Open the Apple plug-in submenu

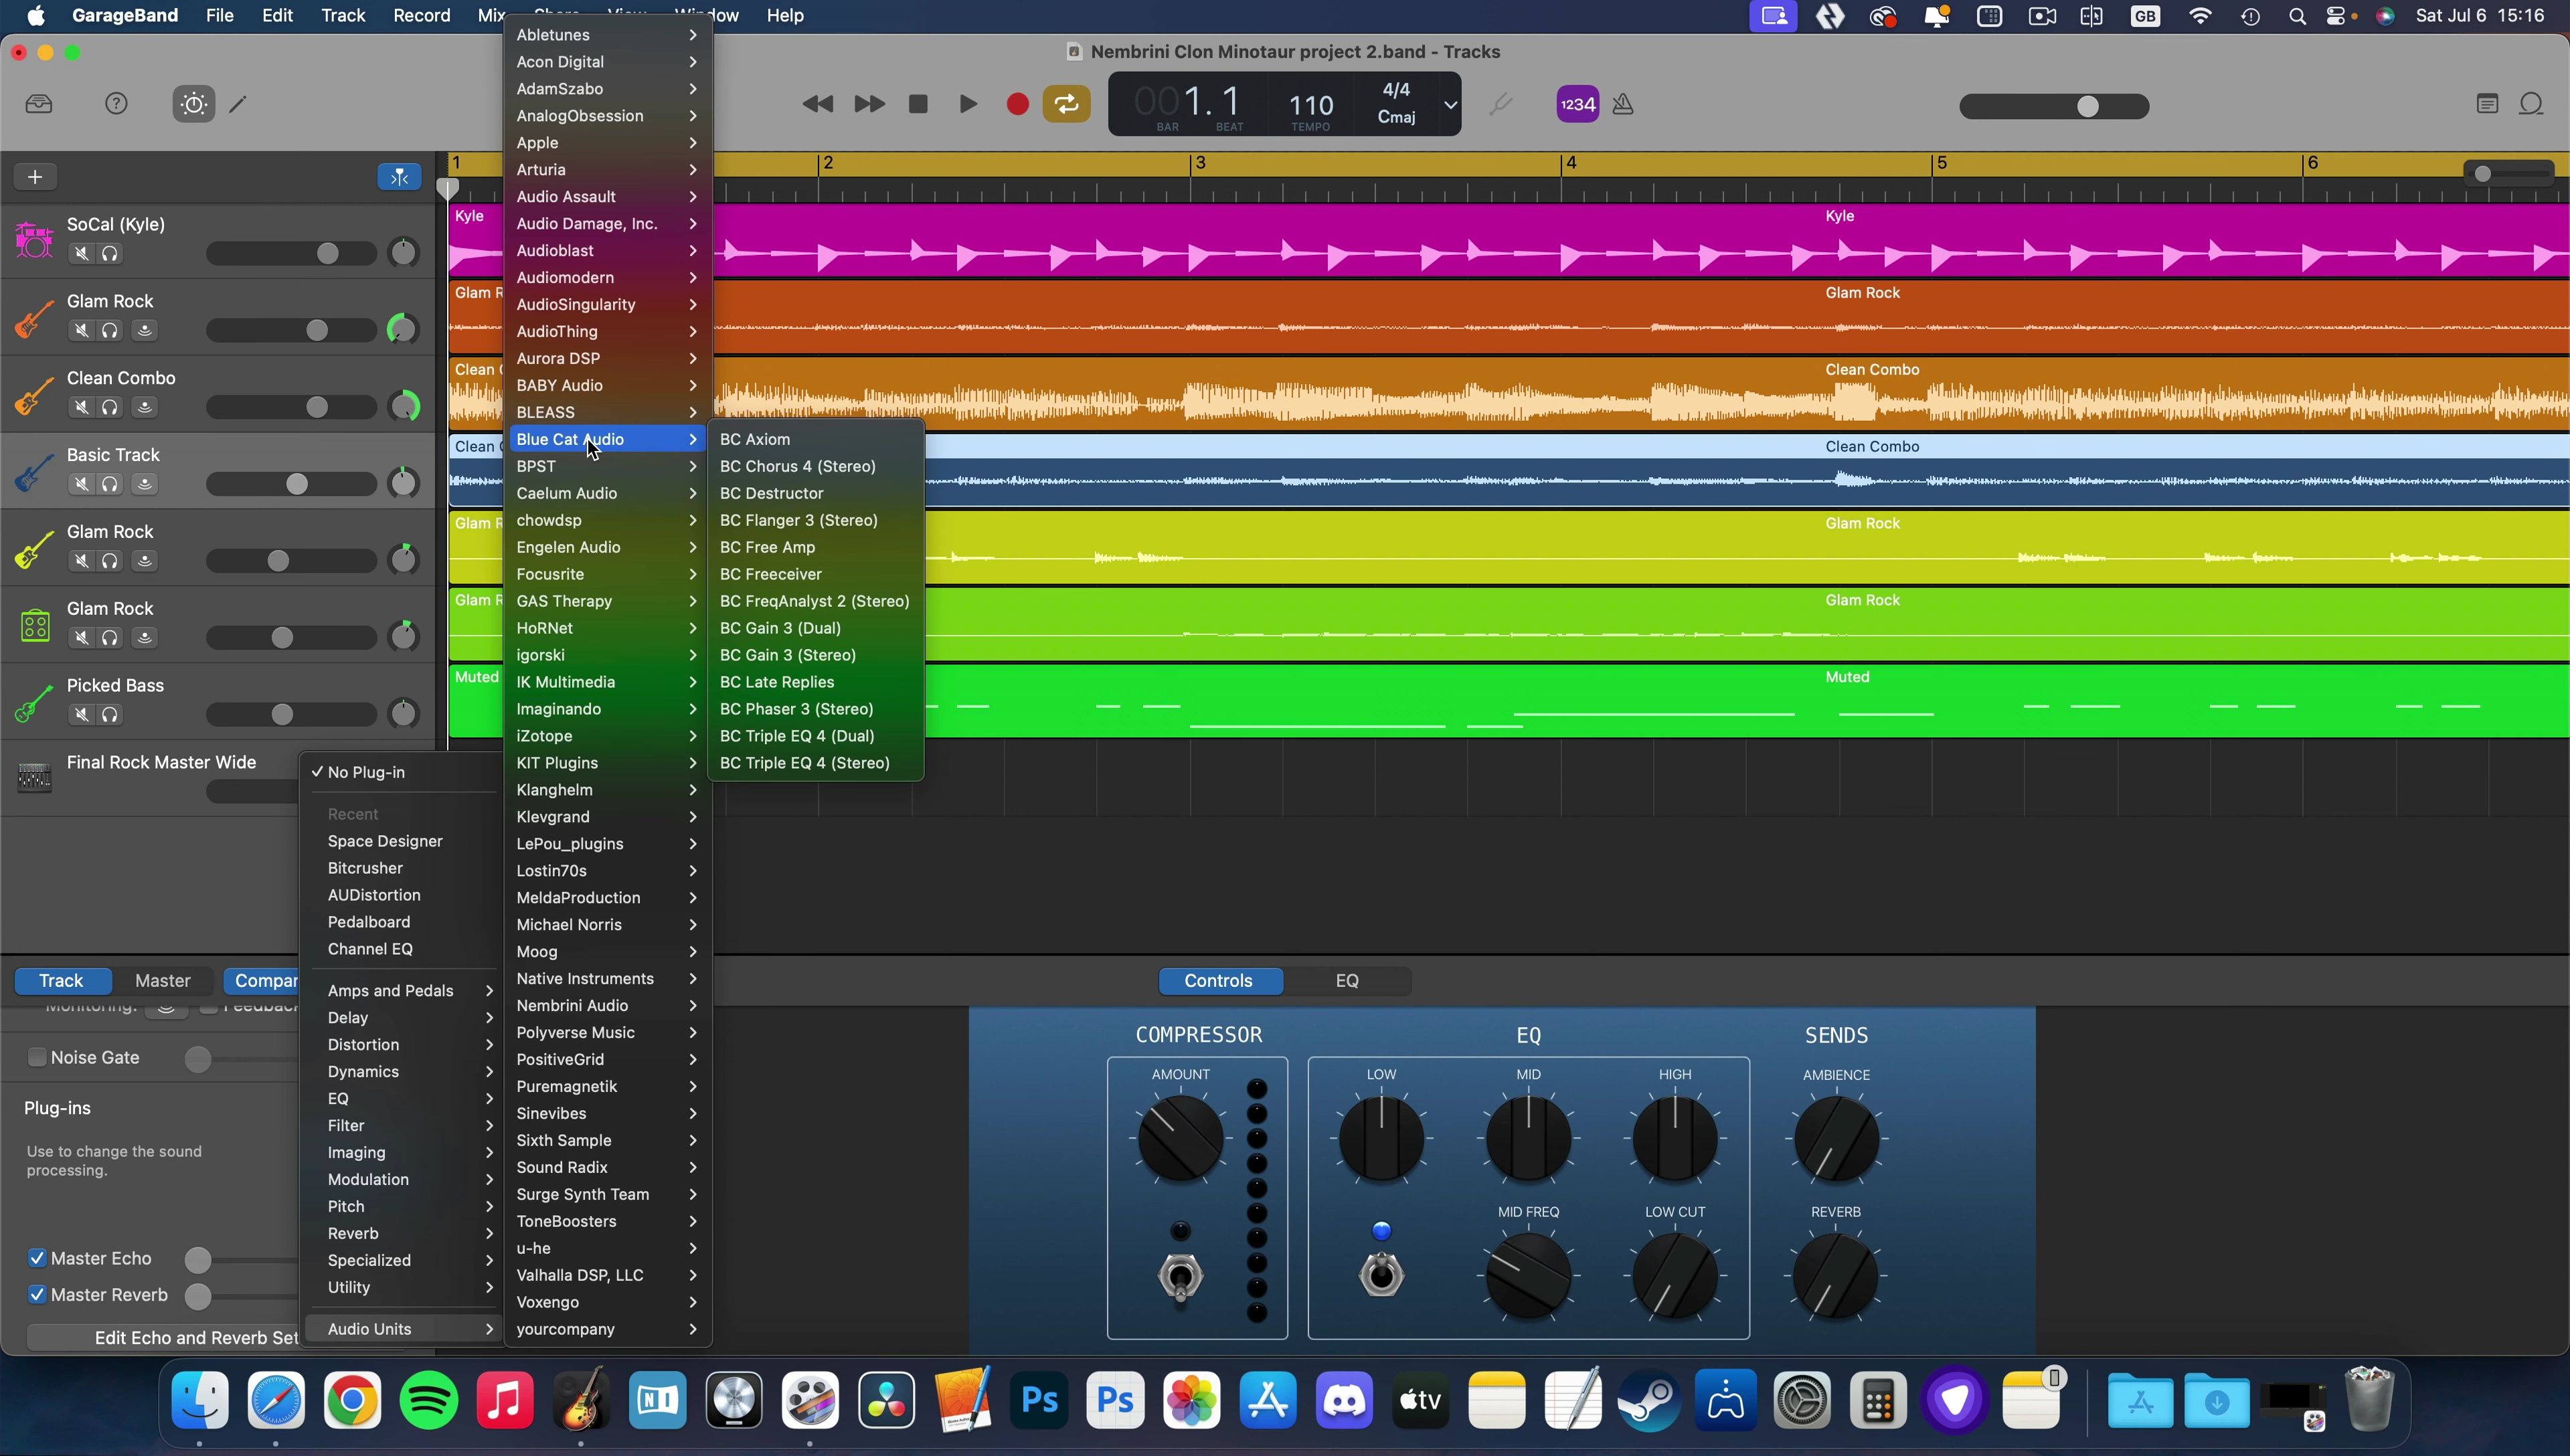click(606, 142)
